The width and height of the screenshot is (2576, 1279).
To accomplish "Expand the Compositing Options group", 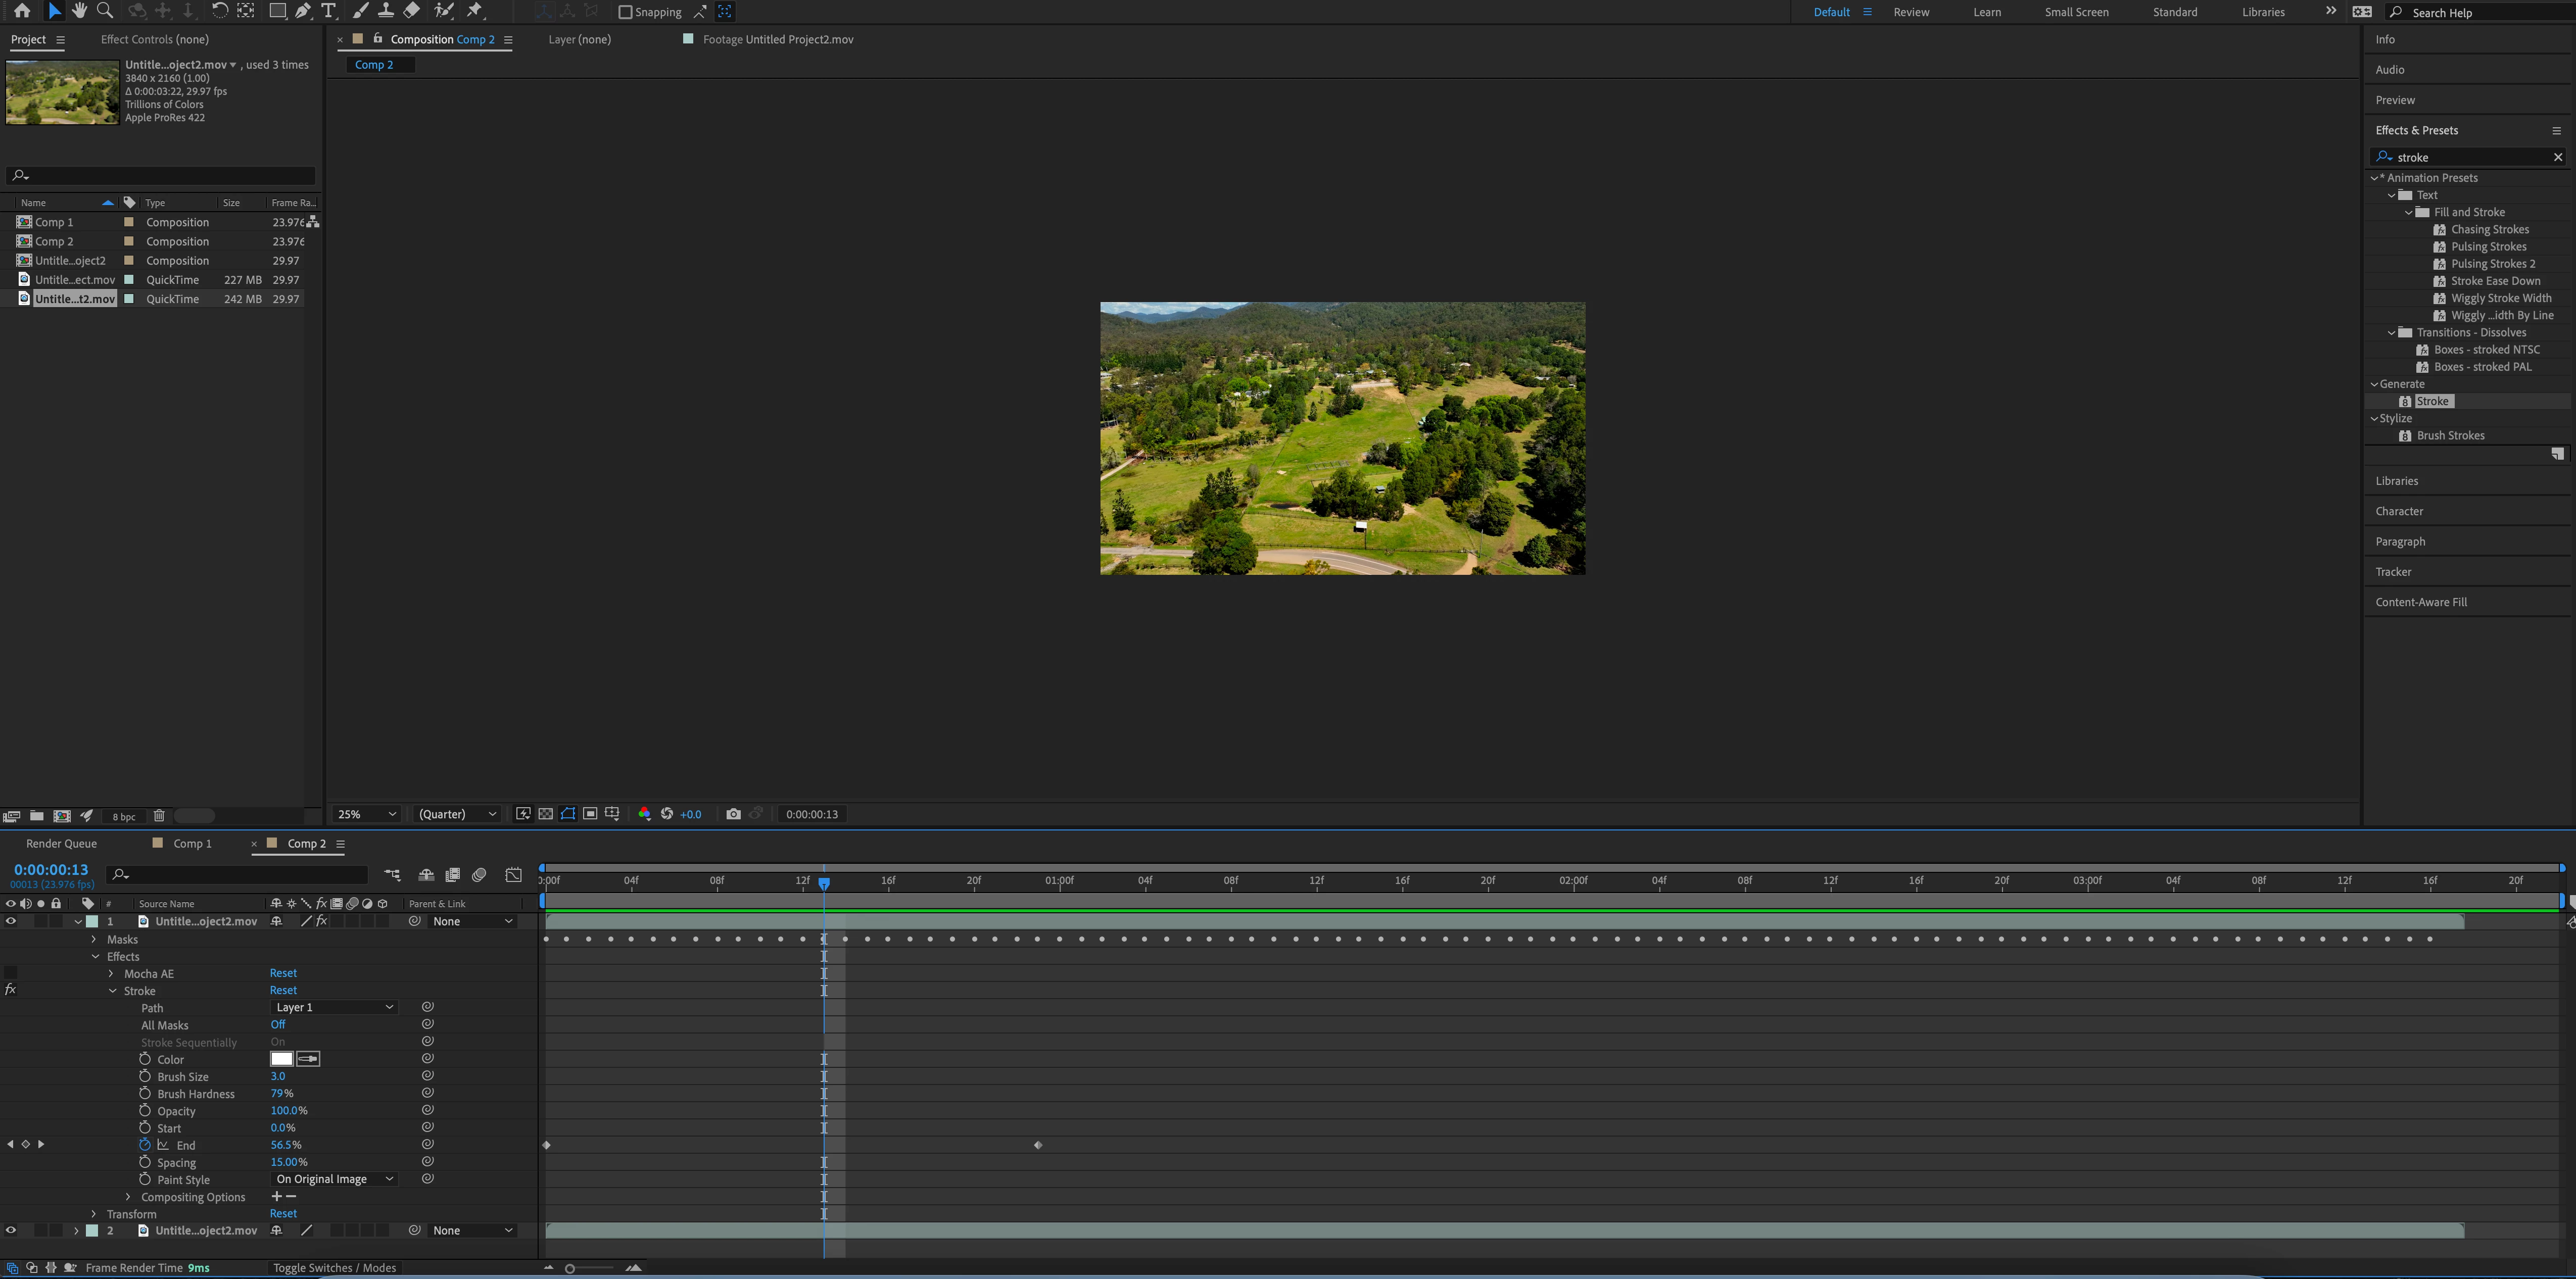I will coord(128,1197).
